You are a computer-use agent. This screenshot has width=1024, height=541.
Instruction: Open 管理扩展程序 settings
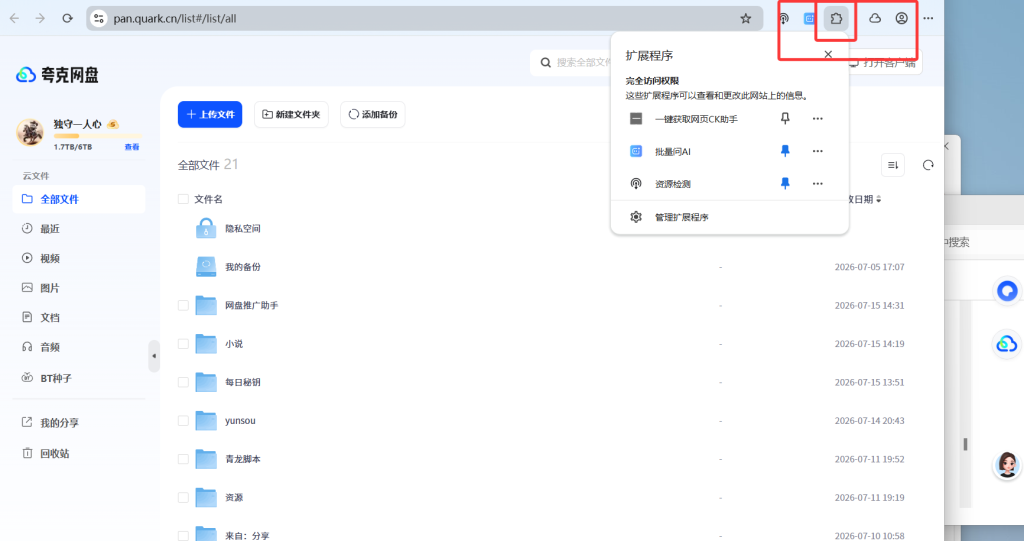729,217
